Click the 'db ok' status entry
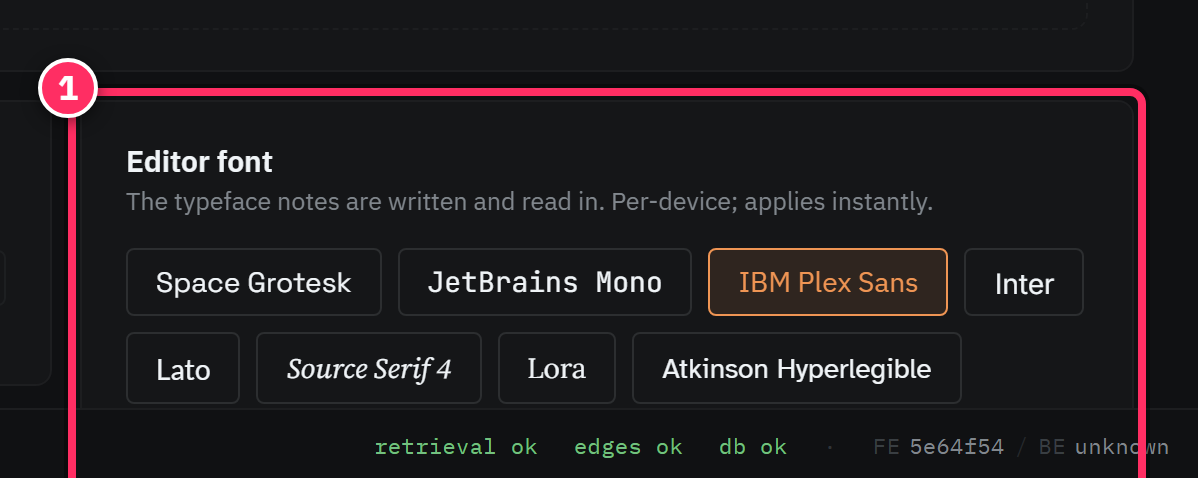Screen dimensions: 1198x478 (753, 447)
